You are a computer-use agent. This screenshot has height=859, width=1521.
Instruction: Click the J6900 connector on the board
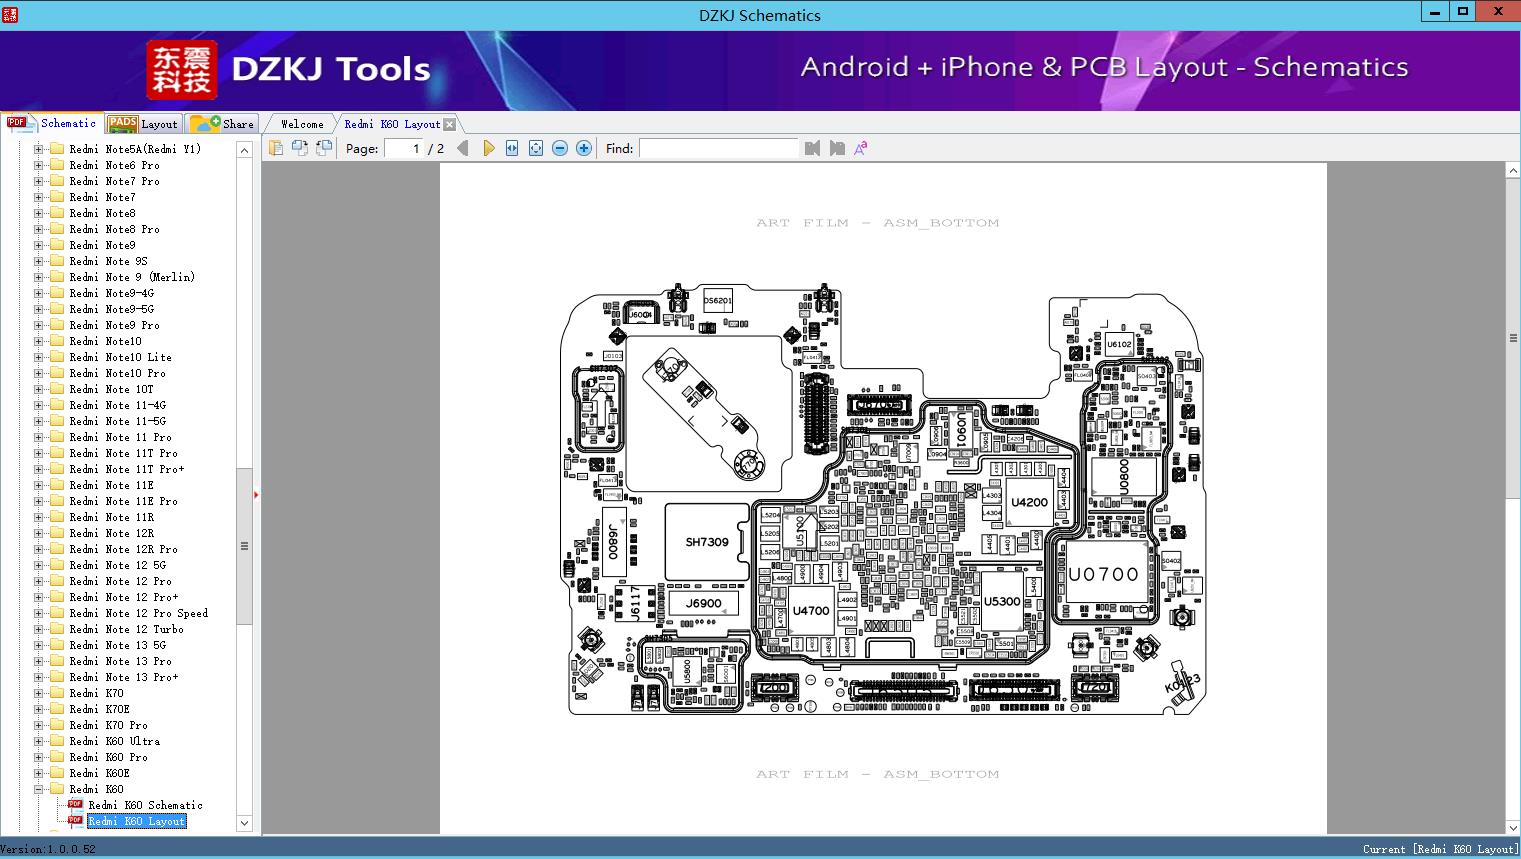pyautogui.click(x=703, y=604)
